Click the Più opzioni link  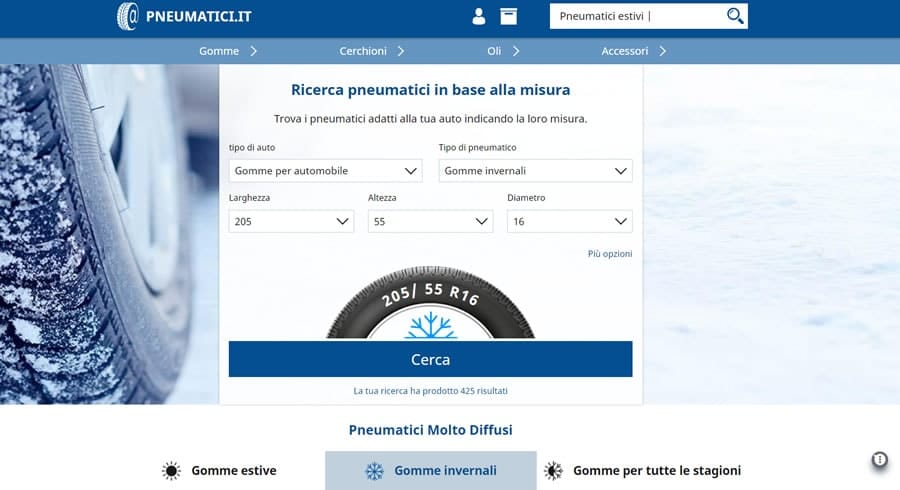pos(610,254)
